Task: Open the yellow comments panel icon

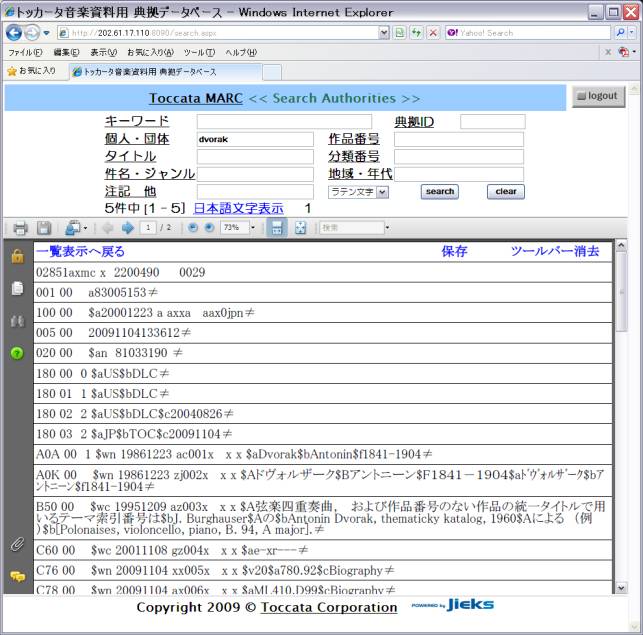Action: coord(17,577)
